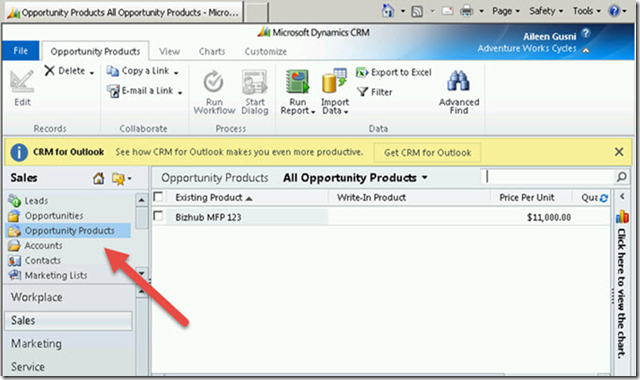Check the Bizhub MFP 123 row checkbox
This screenshot has height=380, width=640.
click(x=158, y=216)
